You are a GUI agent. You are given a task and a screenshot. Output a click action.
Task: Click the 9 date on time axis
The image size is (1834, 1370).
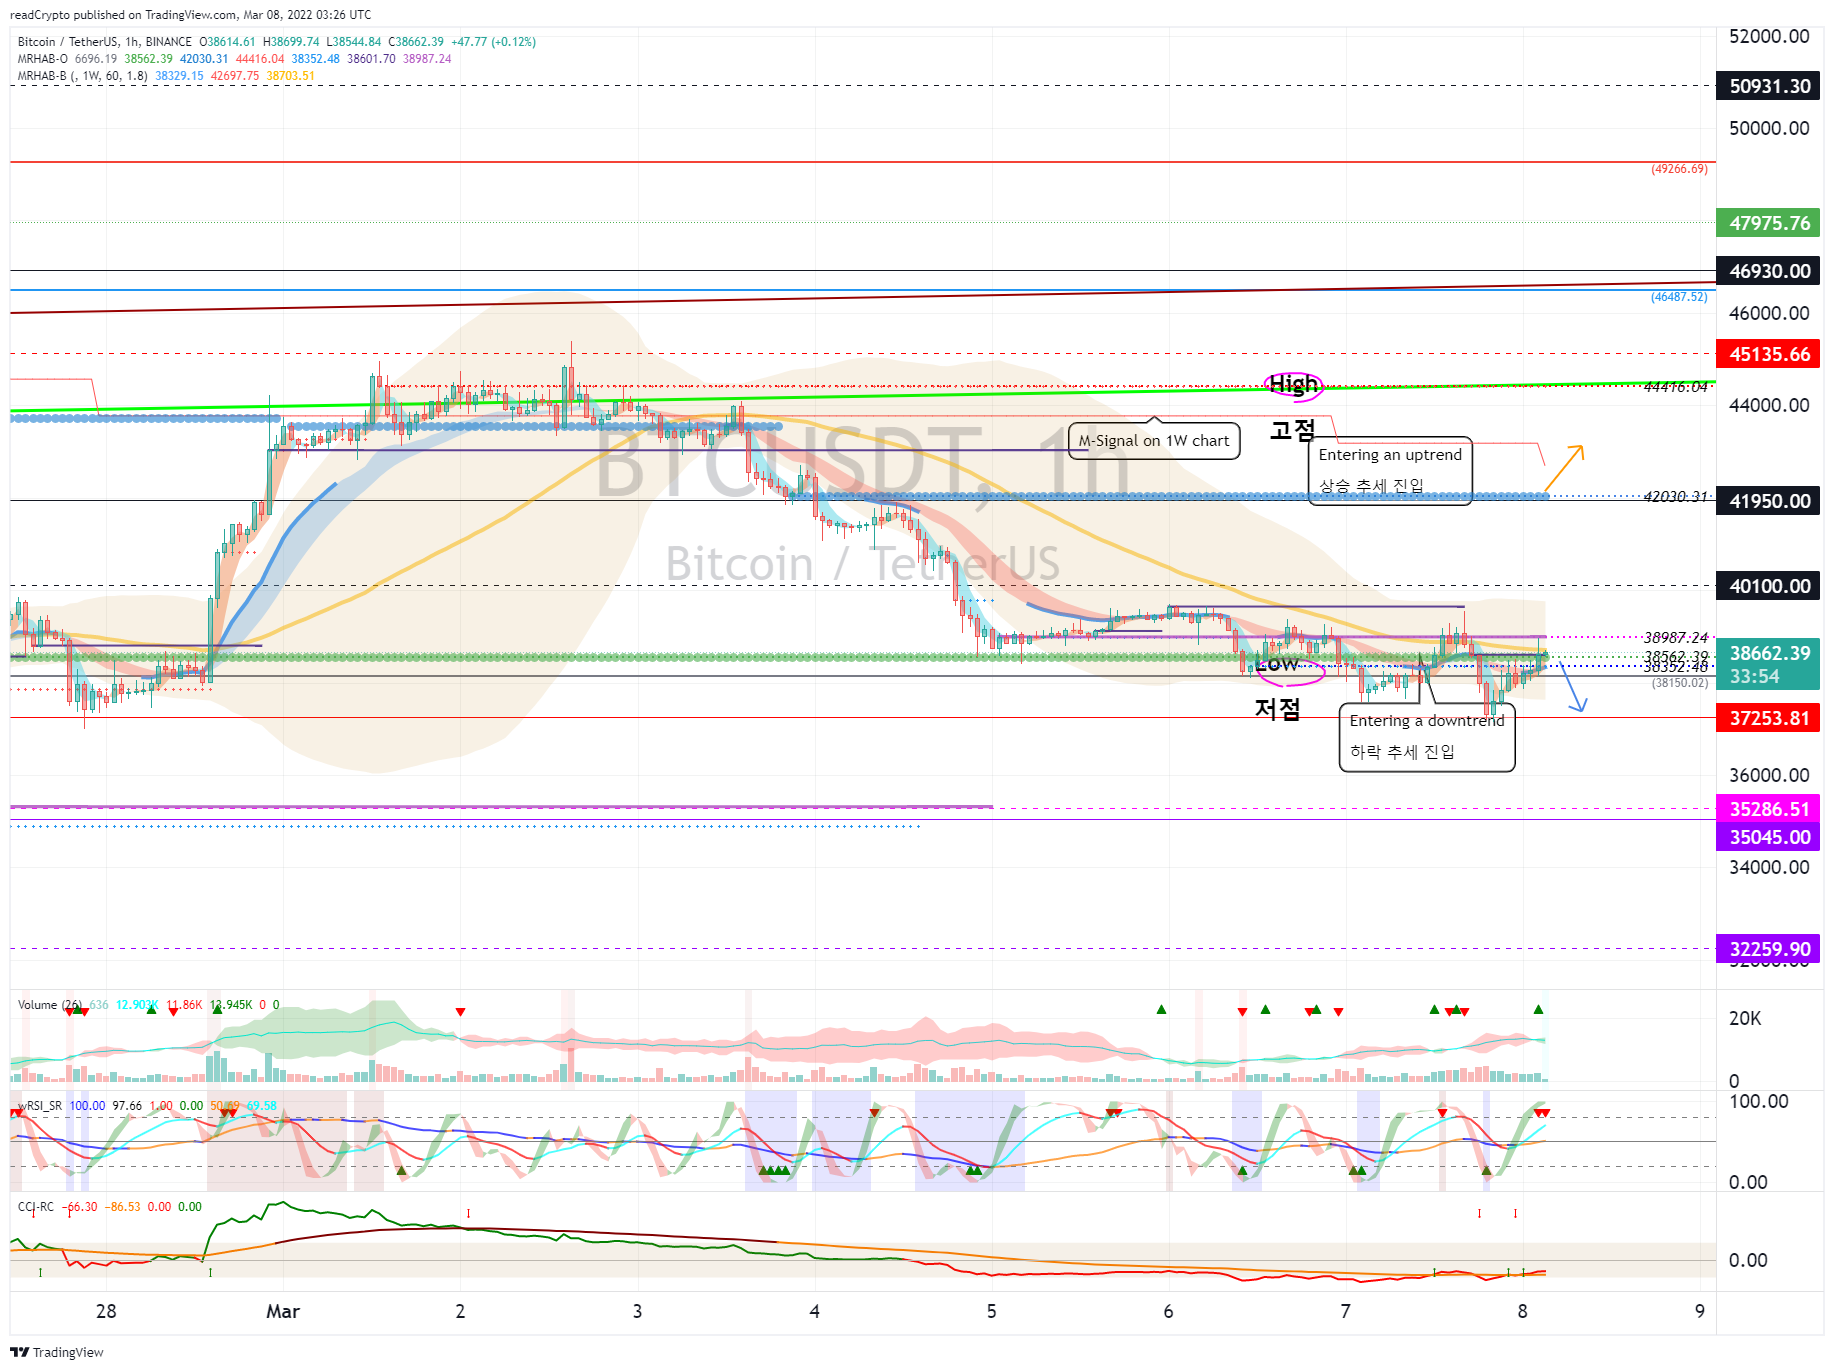pos(1699,1311)
